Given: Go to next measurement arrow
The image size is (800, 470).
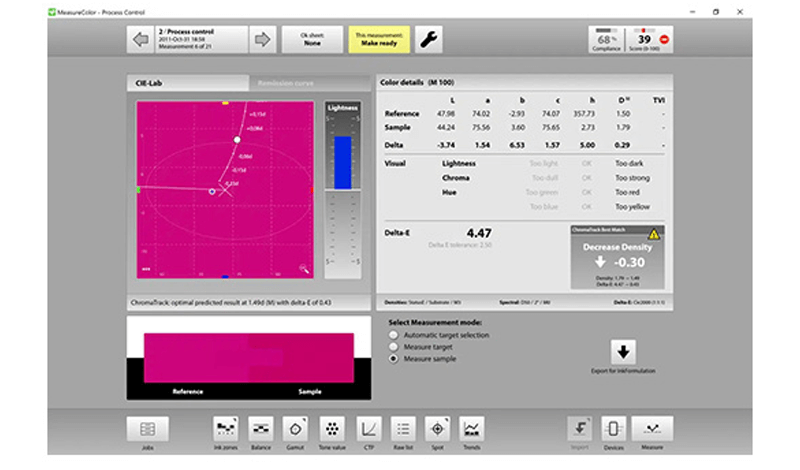Looking at the screenshot, I should click(262, 39).
